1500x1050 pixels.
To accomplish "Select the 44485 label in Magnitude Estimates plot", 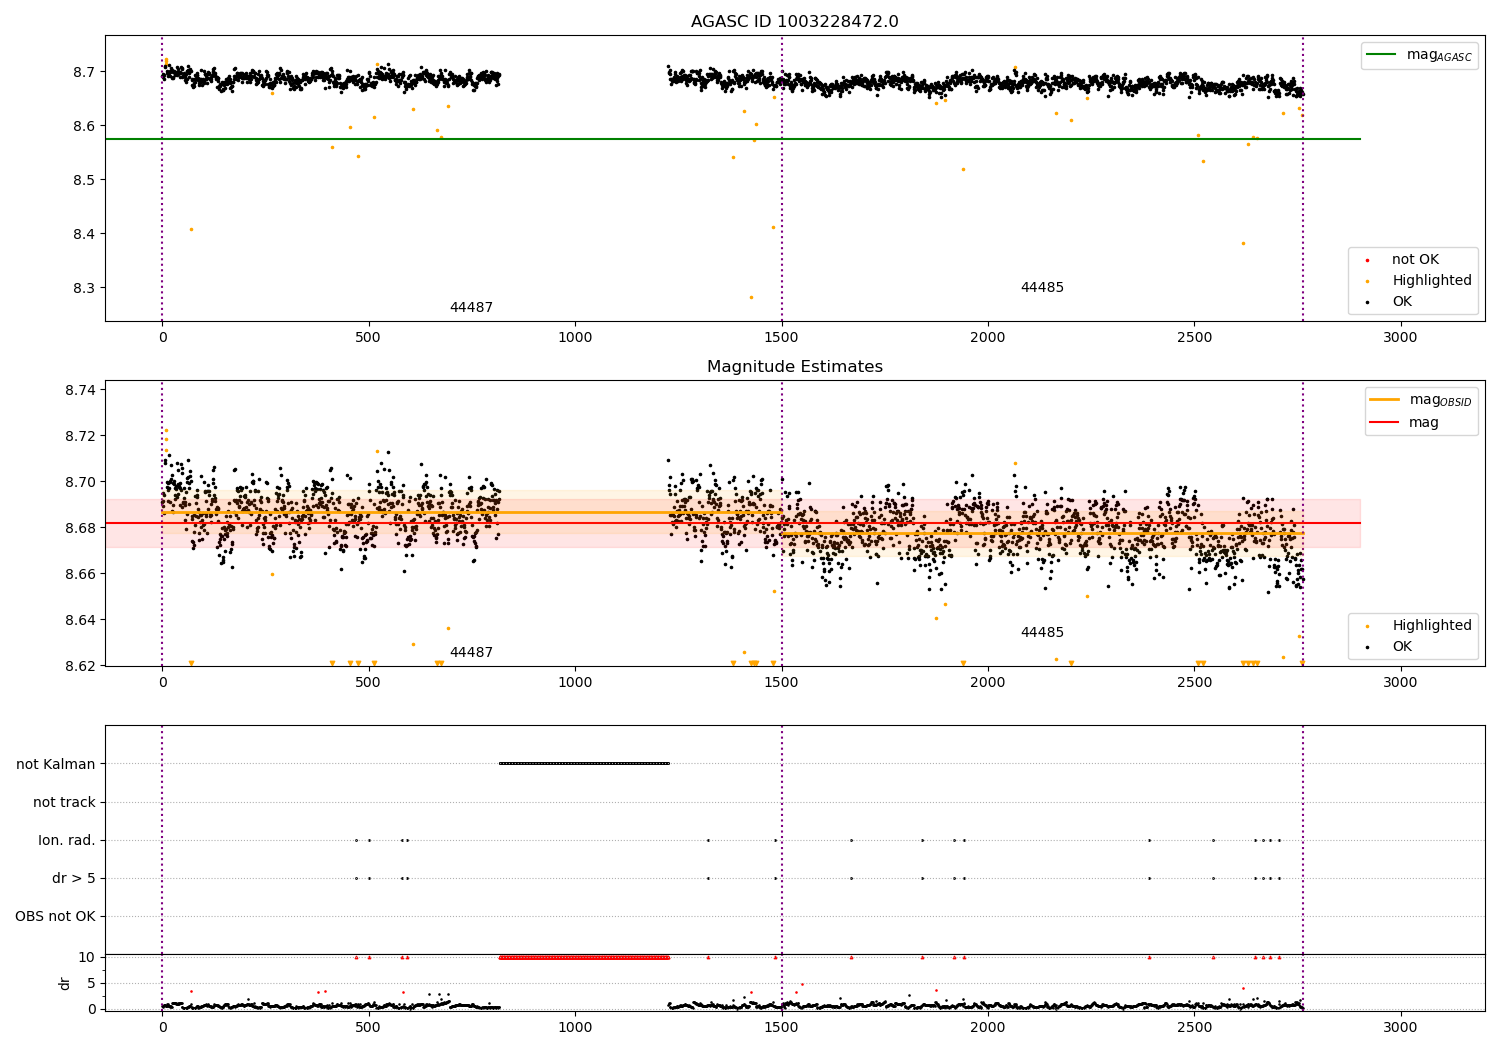I will [x=1042, y=633].
